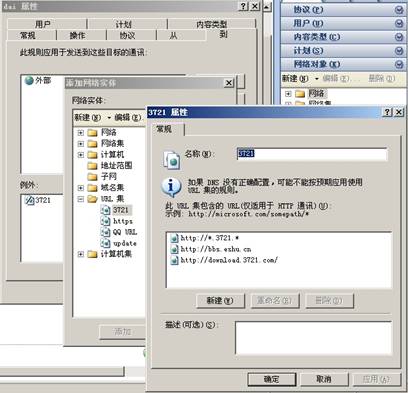Expand the 网络 tree node
This screenshot has height=393, width=408.
pyautogui.click(x=81, y=133)
